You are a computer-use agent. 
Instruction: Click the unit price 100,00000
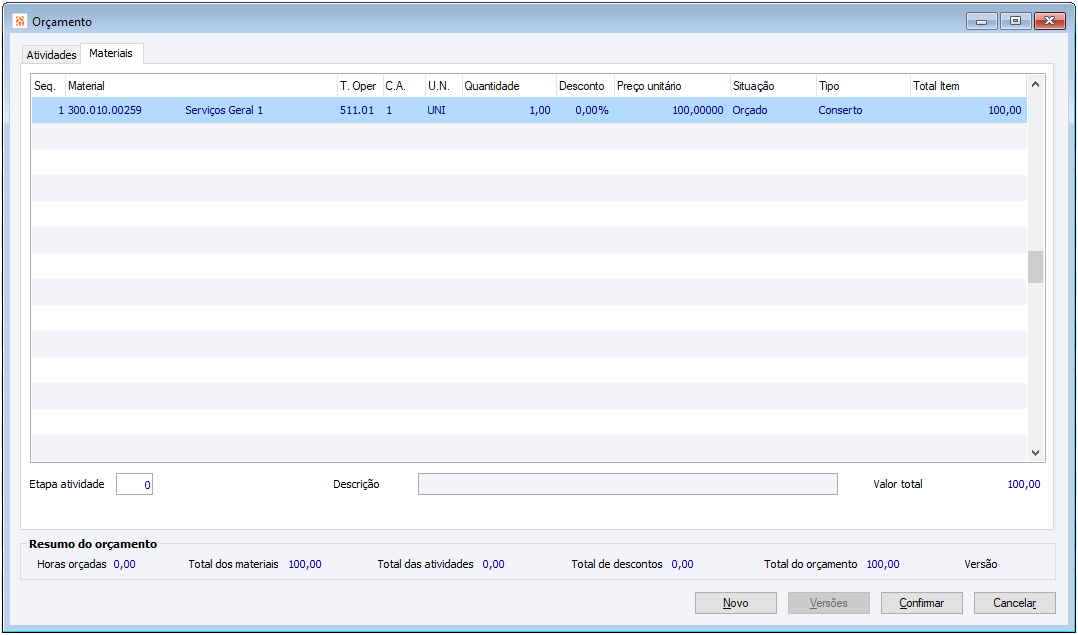698,110
